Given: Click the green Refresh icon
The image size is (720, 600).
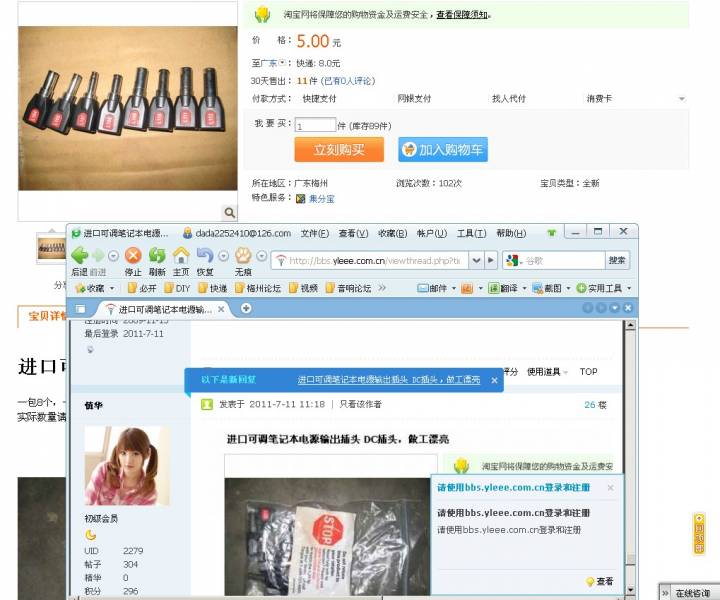Looking at the screenshot, I should [157, 256].
